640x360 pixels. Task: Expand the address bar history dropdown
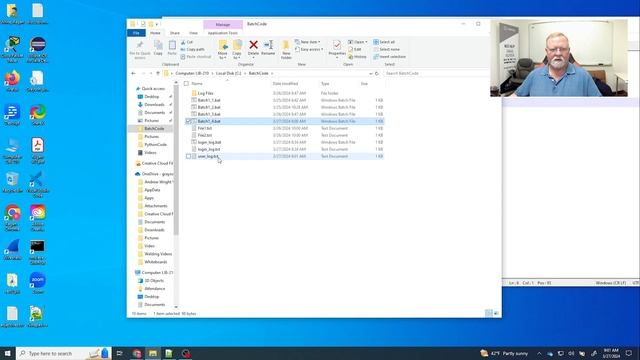tap(371, 73)
